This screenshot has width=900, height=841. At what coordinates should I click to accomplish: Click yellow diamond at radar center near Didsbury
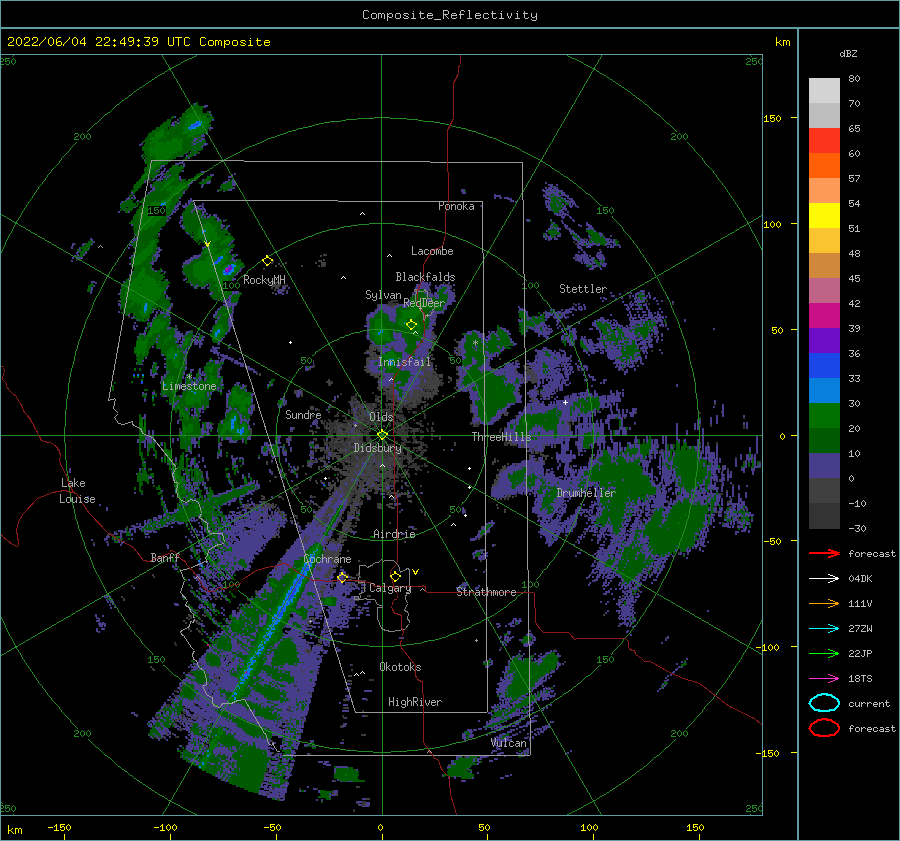coord(382,435)
